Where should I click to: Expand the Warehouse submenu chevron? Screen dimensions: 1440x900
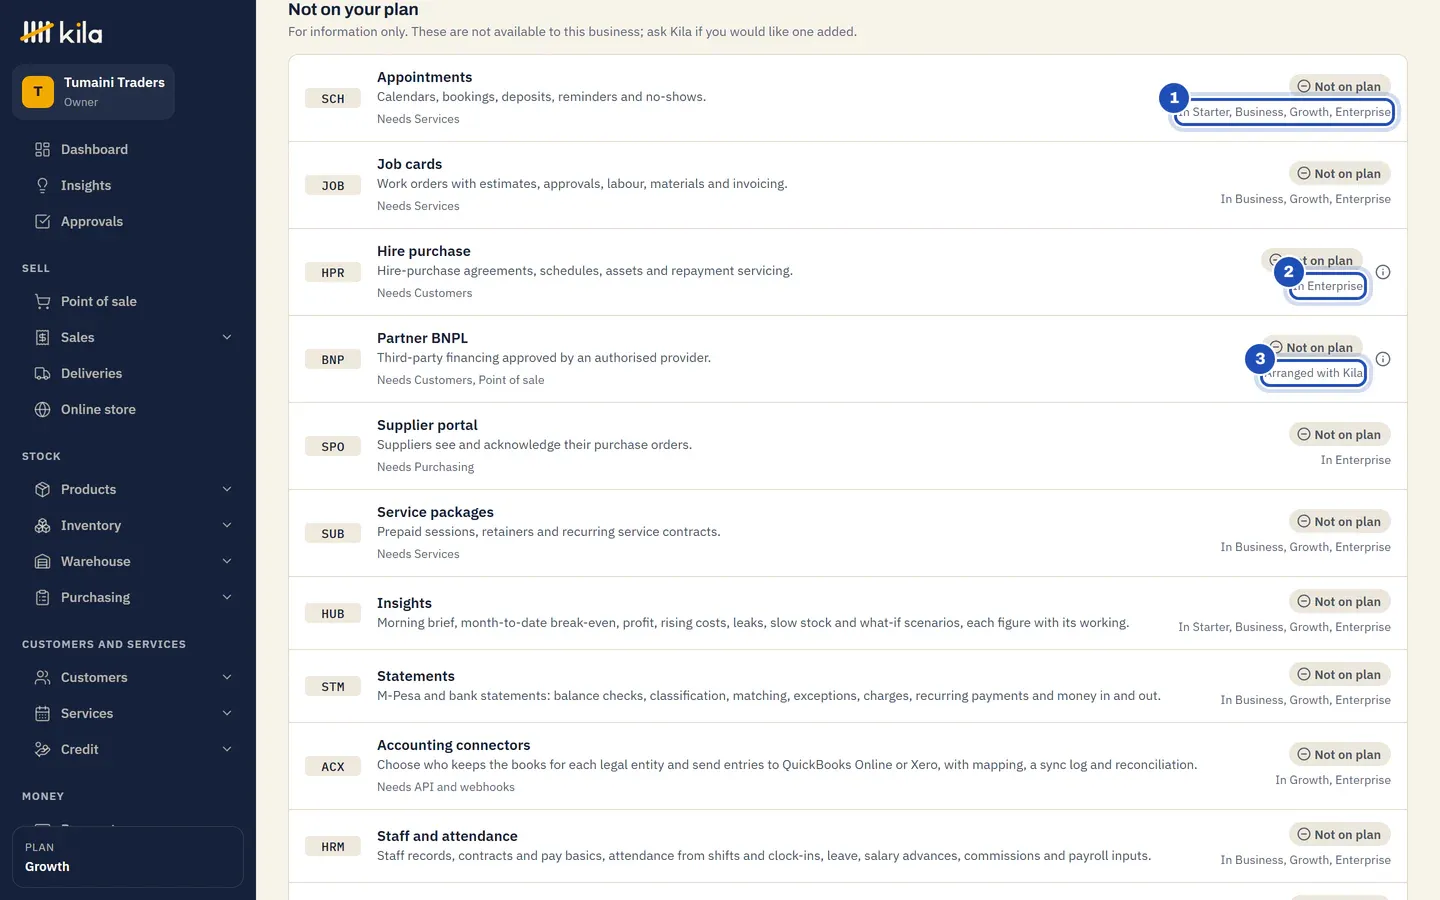coord(227,562)
